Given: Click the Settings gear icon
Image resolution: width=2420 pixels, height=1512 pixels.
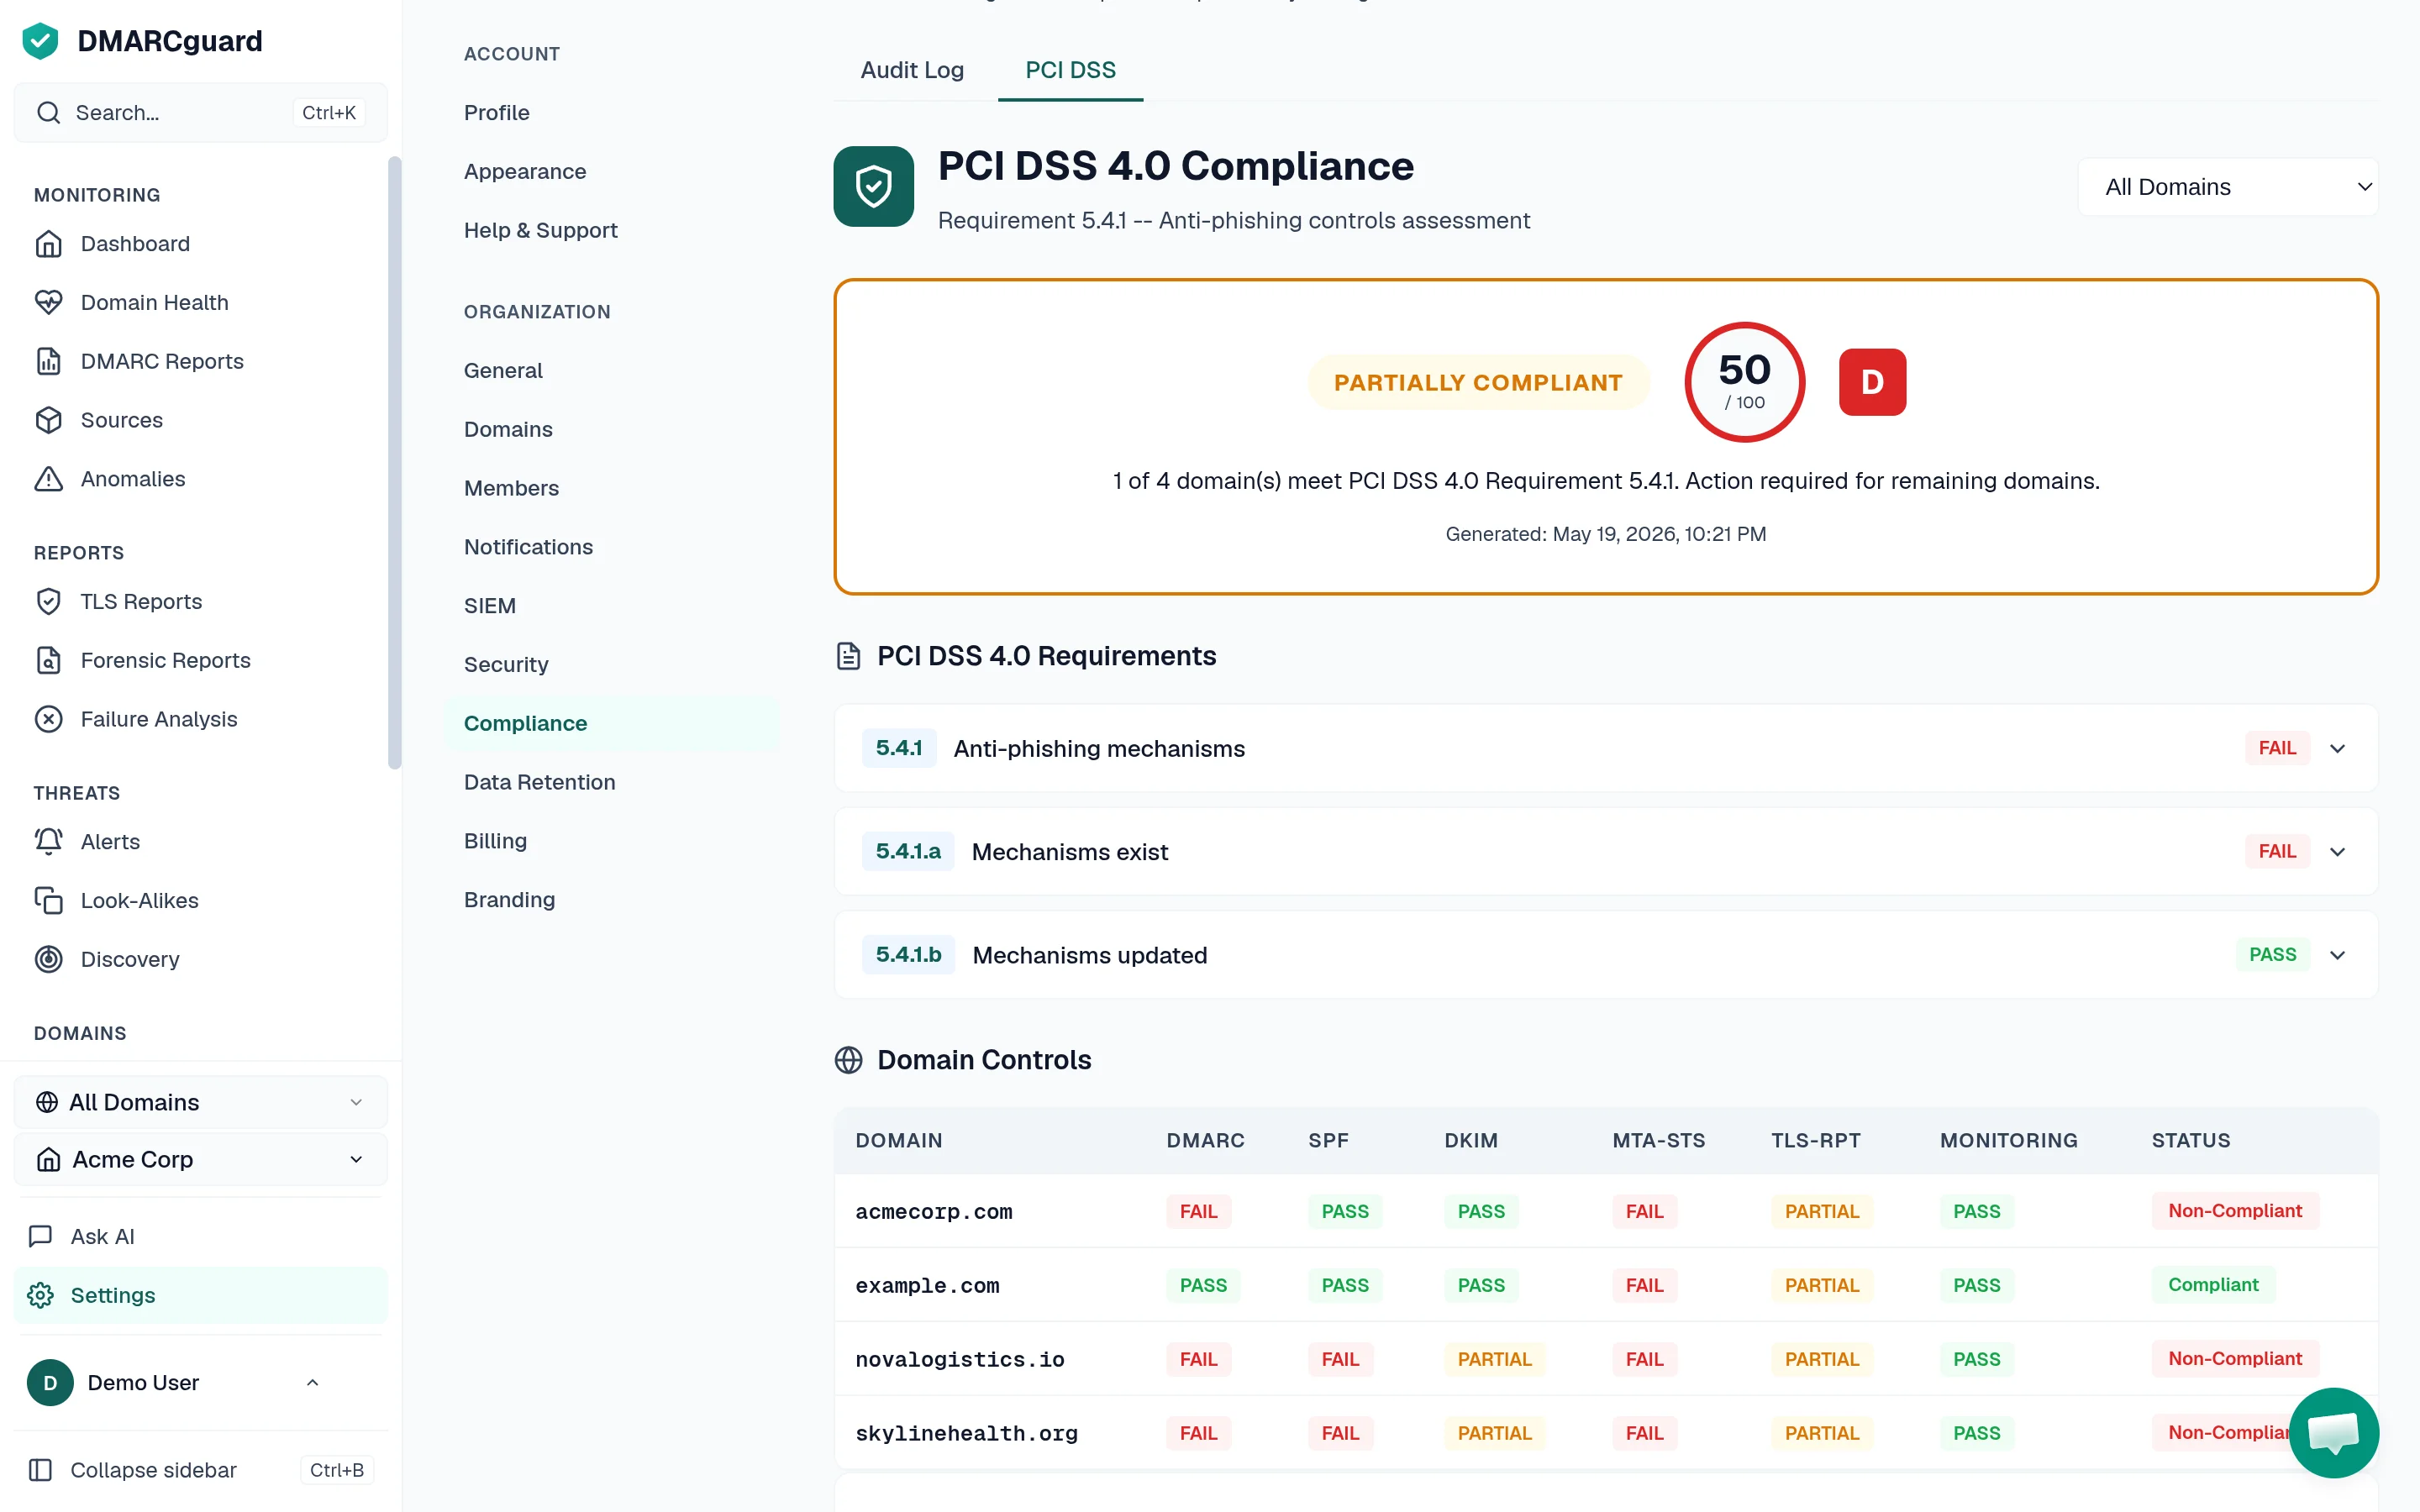Looking at the screenshot, I should 40,1295.
